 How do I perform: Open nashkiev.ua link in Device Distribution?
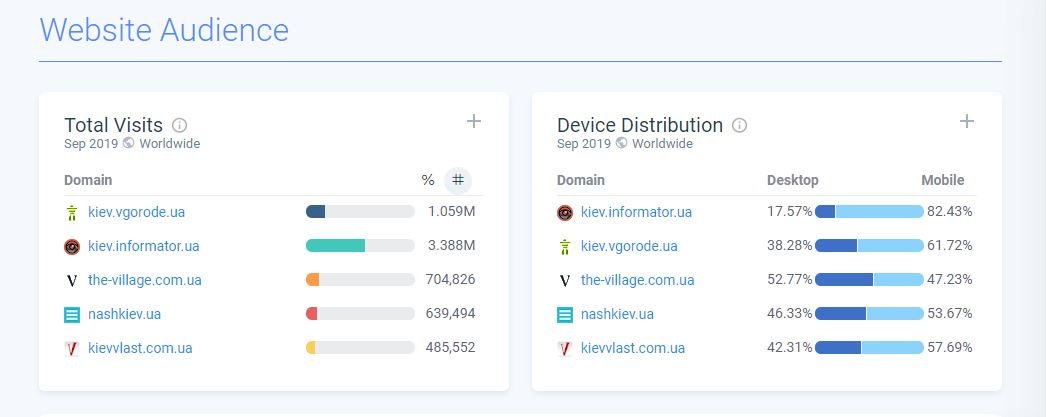click(x=618, y=314)
